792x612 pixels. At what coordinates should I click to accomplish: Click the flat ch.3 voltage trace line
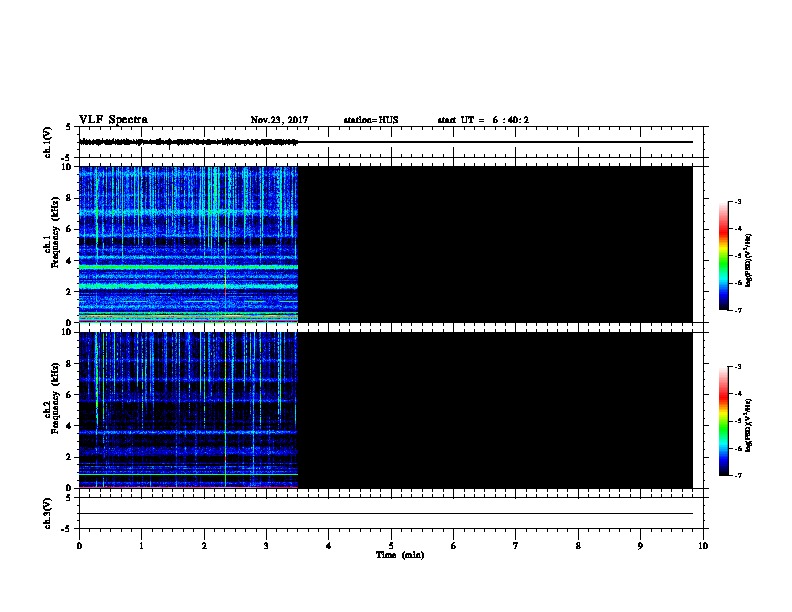coord(386,514)
